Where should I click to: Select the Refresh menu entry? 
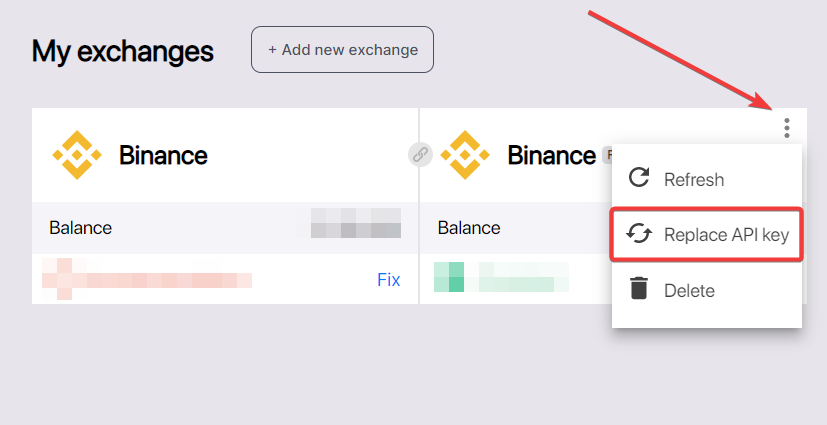694,180
